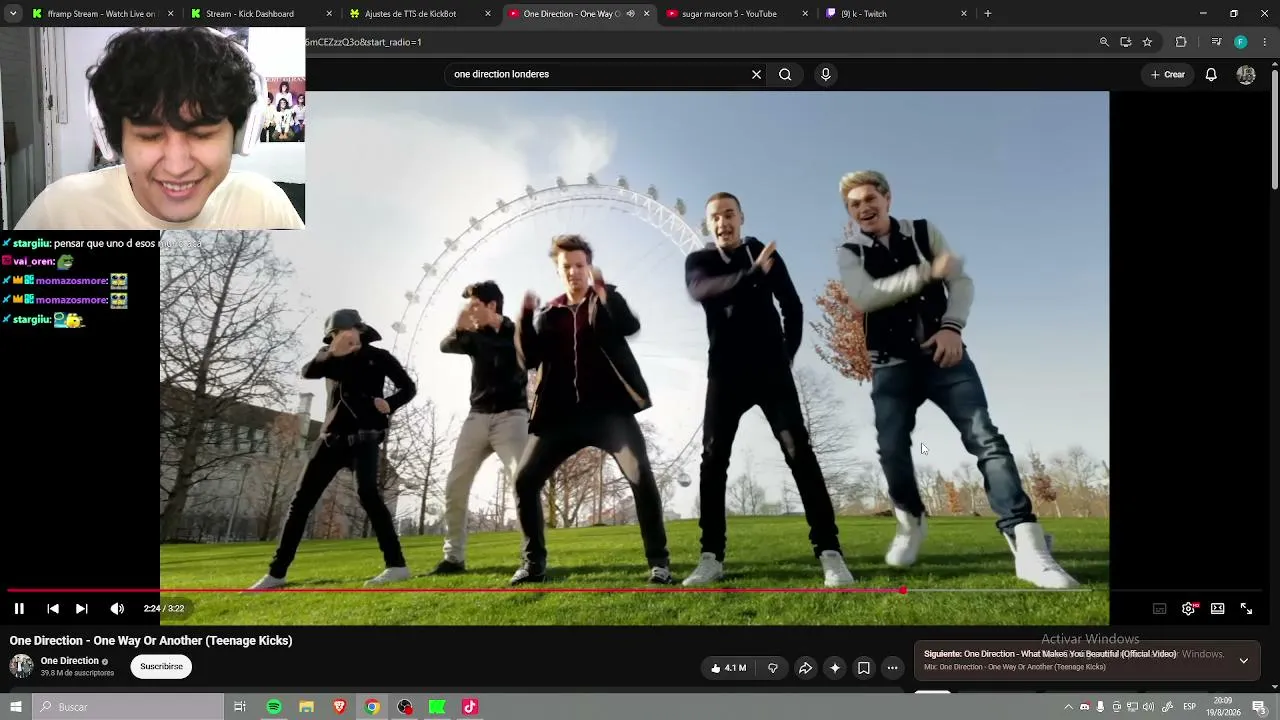Image resolution: width=1280 pixels, height=720 pixels.
Task: Open the browser extensions puzzle icon
Action: pyautogui.click(x=1181, y=42)
